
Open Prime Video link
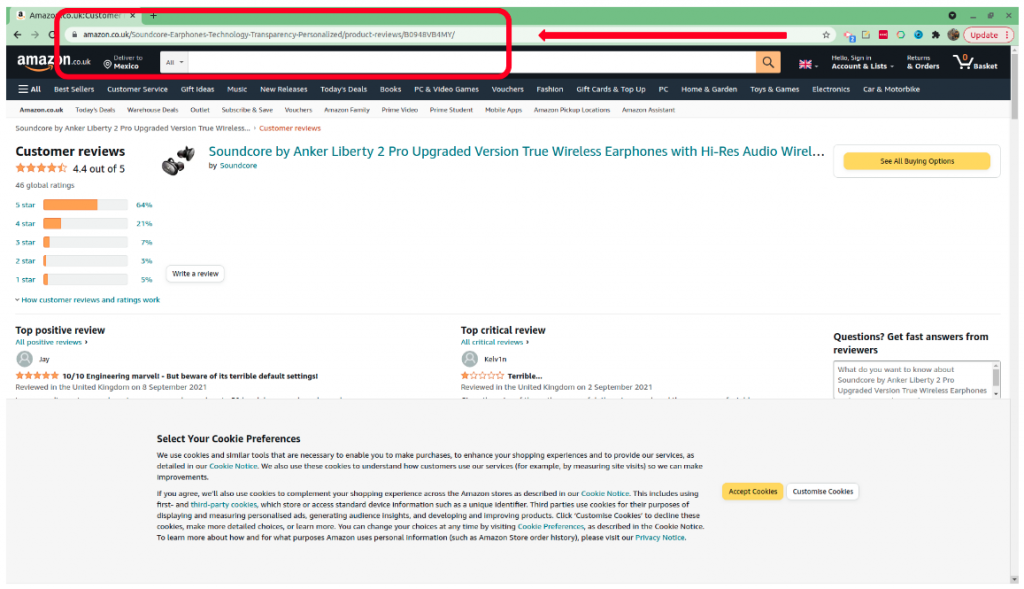pyautogui.click(x=400, y=110)
